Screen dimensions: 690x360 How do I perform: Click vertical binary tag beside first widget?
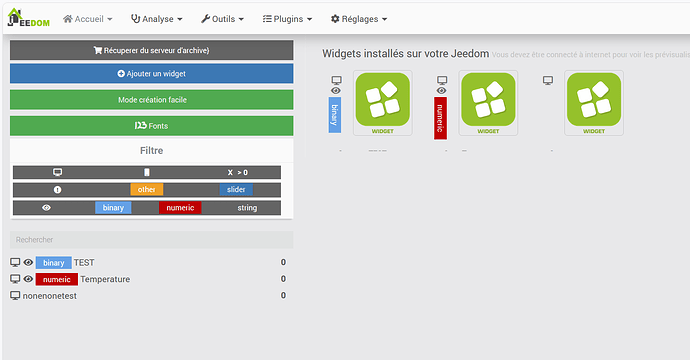(x=334, y=115)
